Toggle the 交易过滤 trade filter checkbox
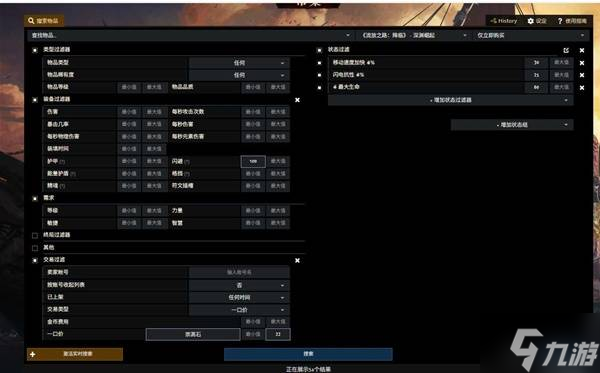The image size is (600, 373). (x=35, y=260)
